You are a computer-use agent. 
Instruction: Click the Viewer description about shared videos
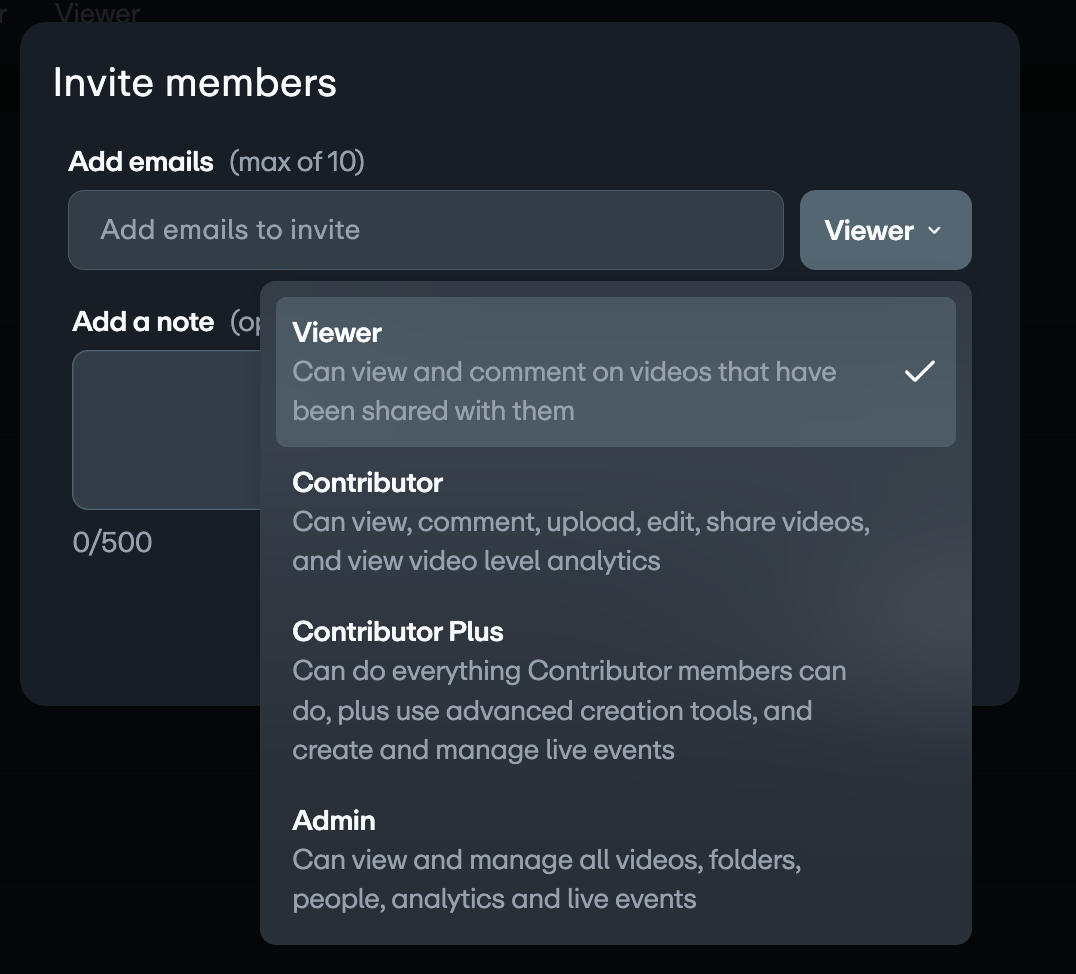pos(563,391)
